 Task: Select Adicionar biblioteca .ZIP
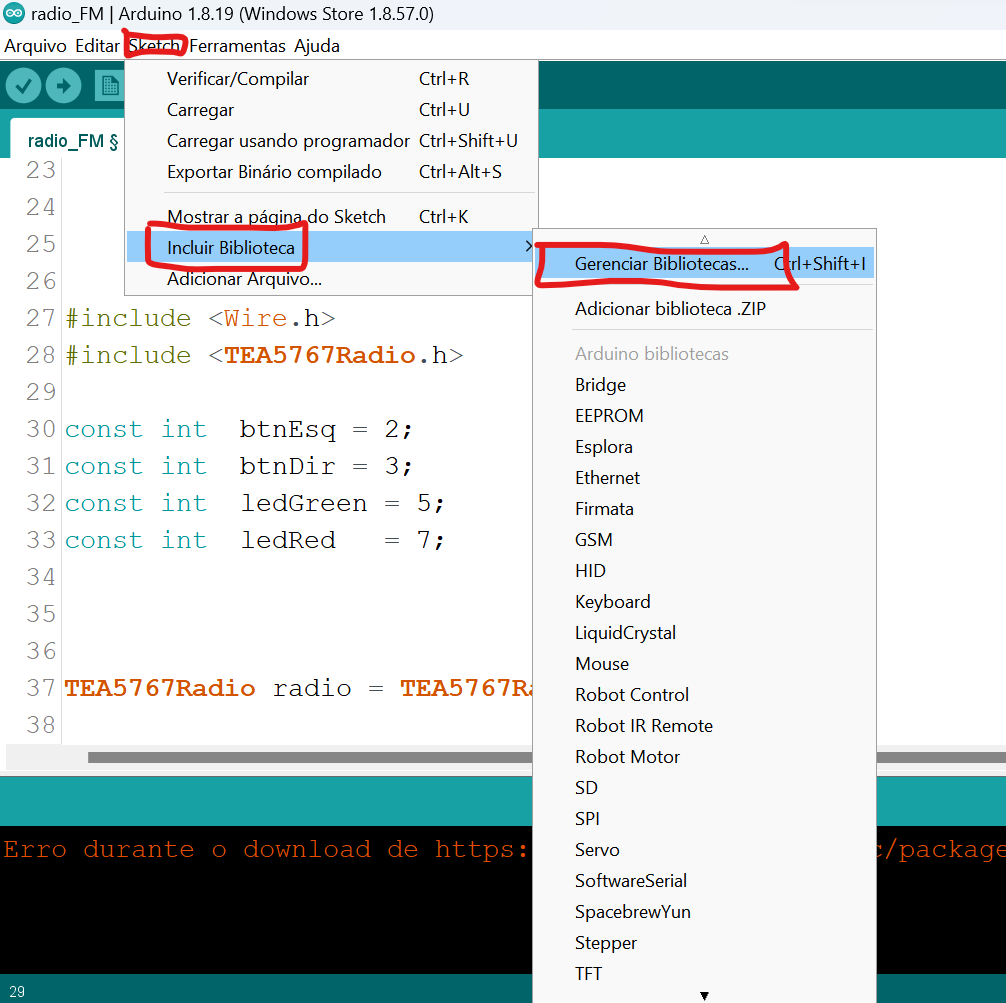click(704, 309)
